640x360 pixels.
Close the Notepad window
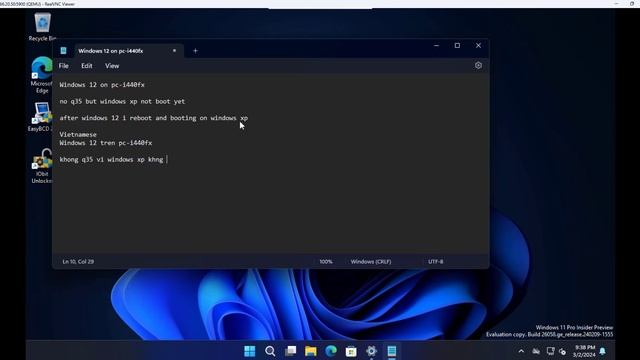[x=478, y=45]
